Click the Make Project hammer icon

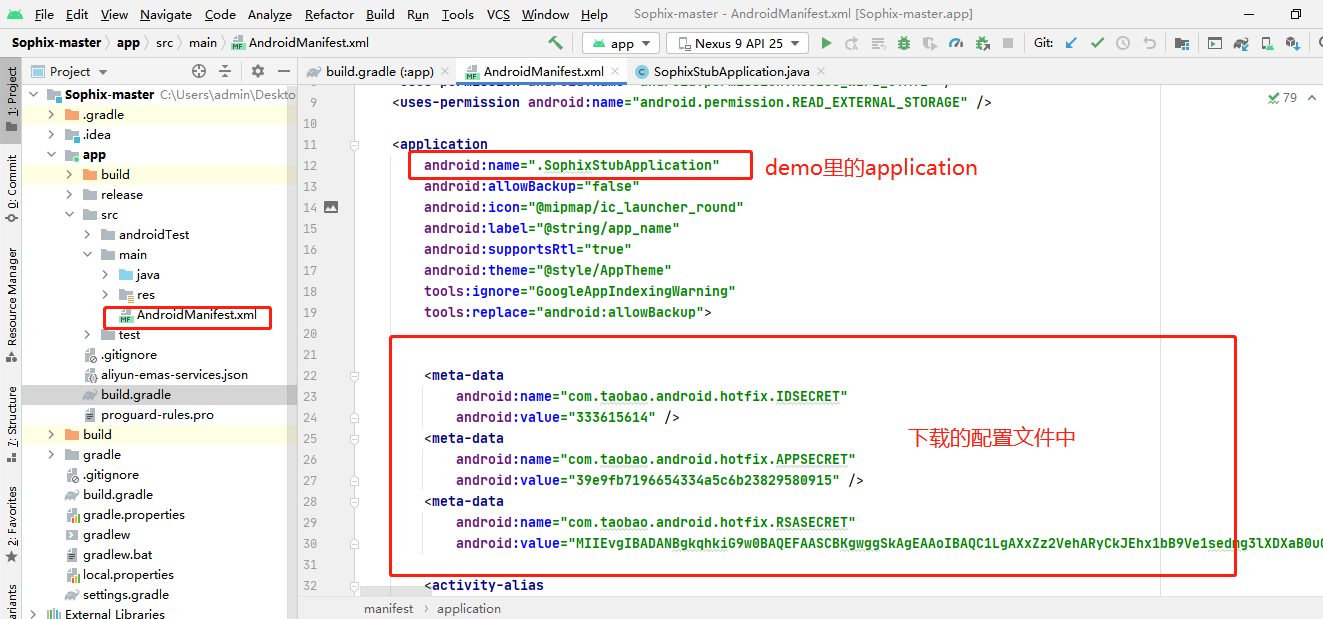pyautogui.click(x=556, y=43)
